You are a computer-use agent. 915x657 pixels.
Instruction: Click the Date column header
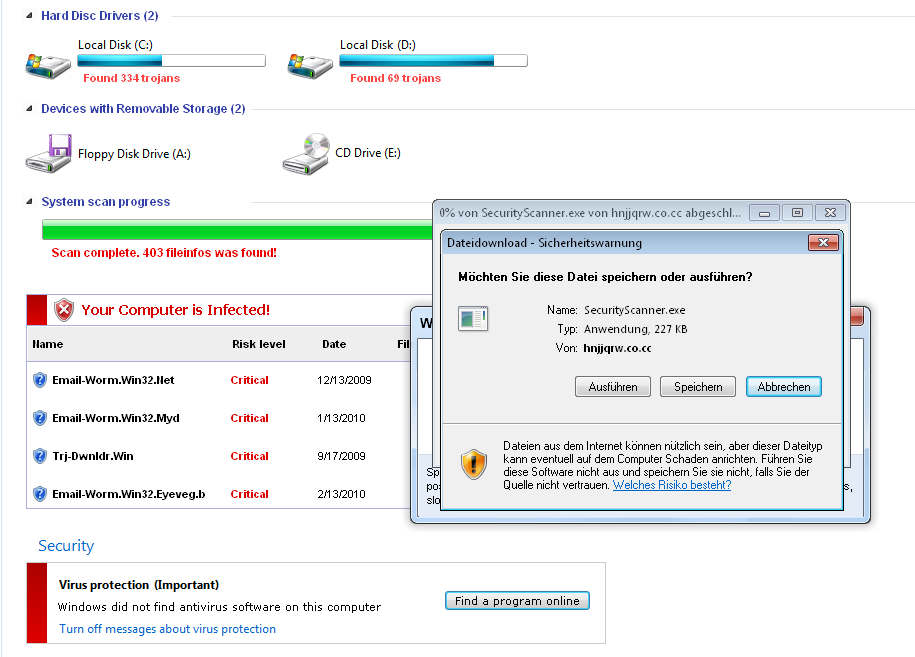coord(334,344)
